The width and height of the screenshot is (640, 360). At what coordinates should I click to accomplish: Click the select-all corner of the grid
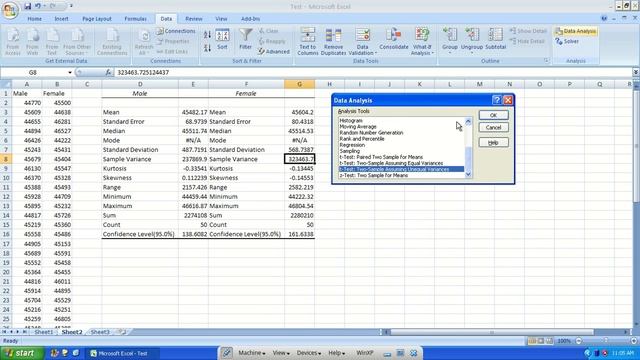click(6, 84)
